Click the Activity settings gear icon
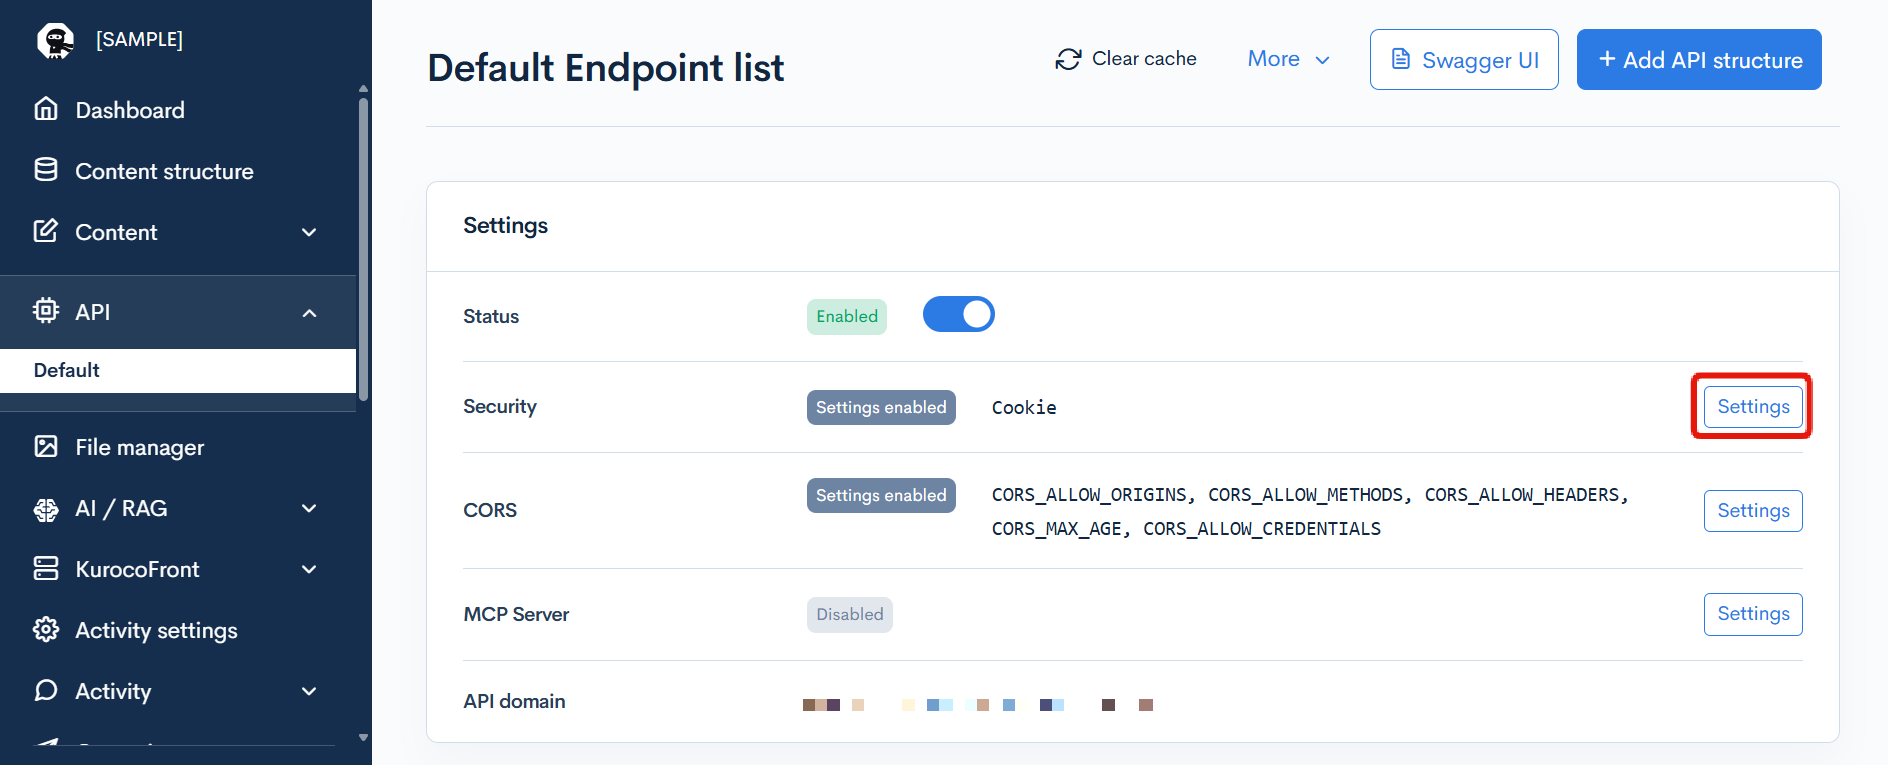The image size is (1888, 765). (46, 629)
